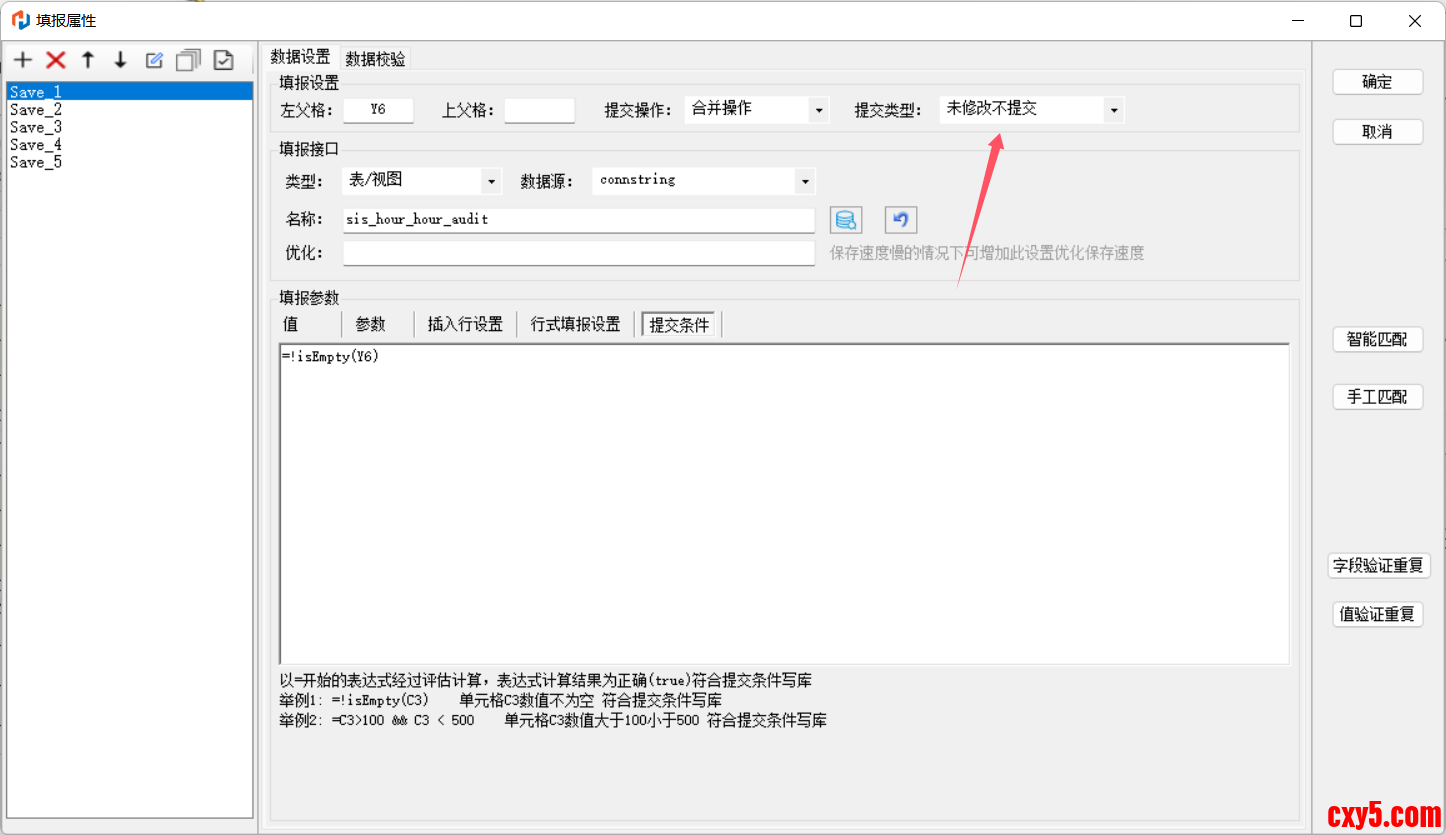Switch to the 数据校验 tab
Viewport: 1446px width, 835px height.
point(375,59)
